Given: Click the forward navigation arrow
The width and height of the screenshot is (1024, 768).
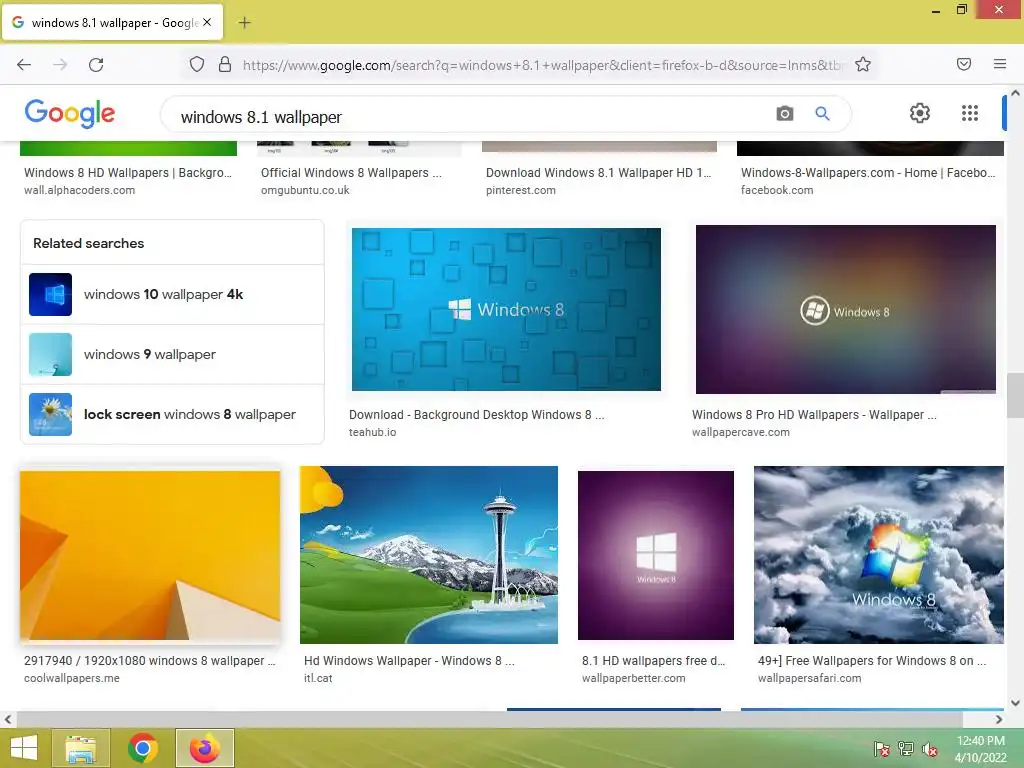Looking at the screenshot, I should 60,64.
